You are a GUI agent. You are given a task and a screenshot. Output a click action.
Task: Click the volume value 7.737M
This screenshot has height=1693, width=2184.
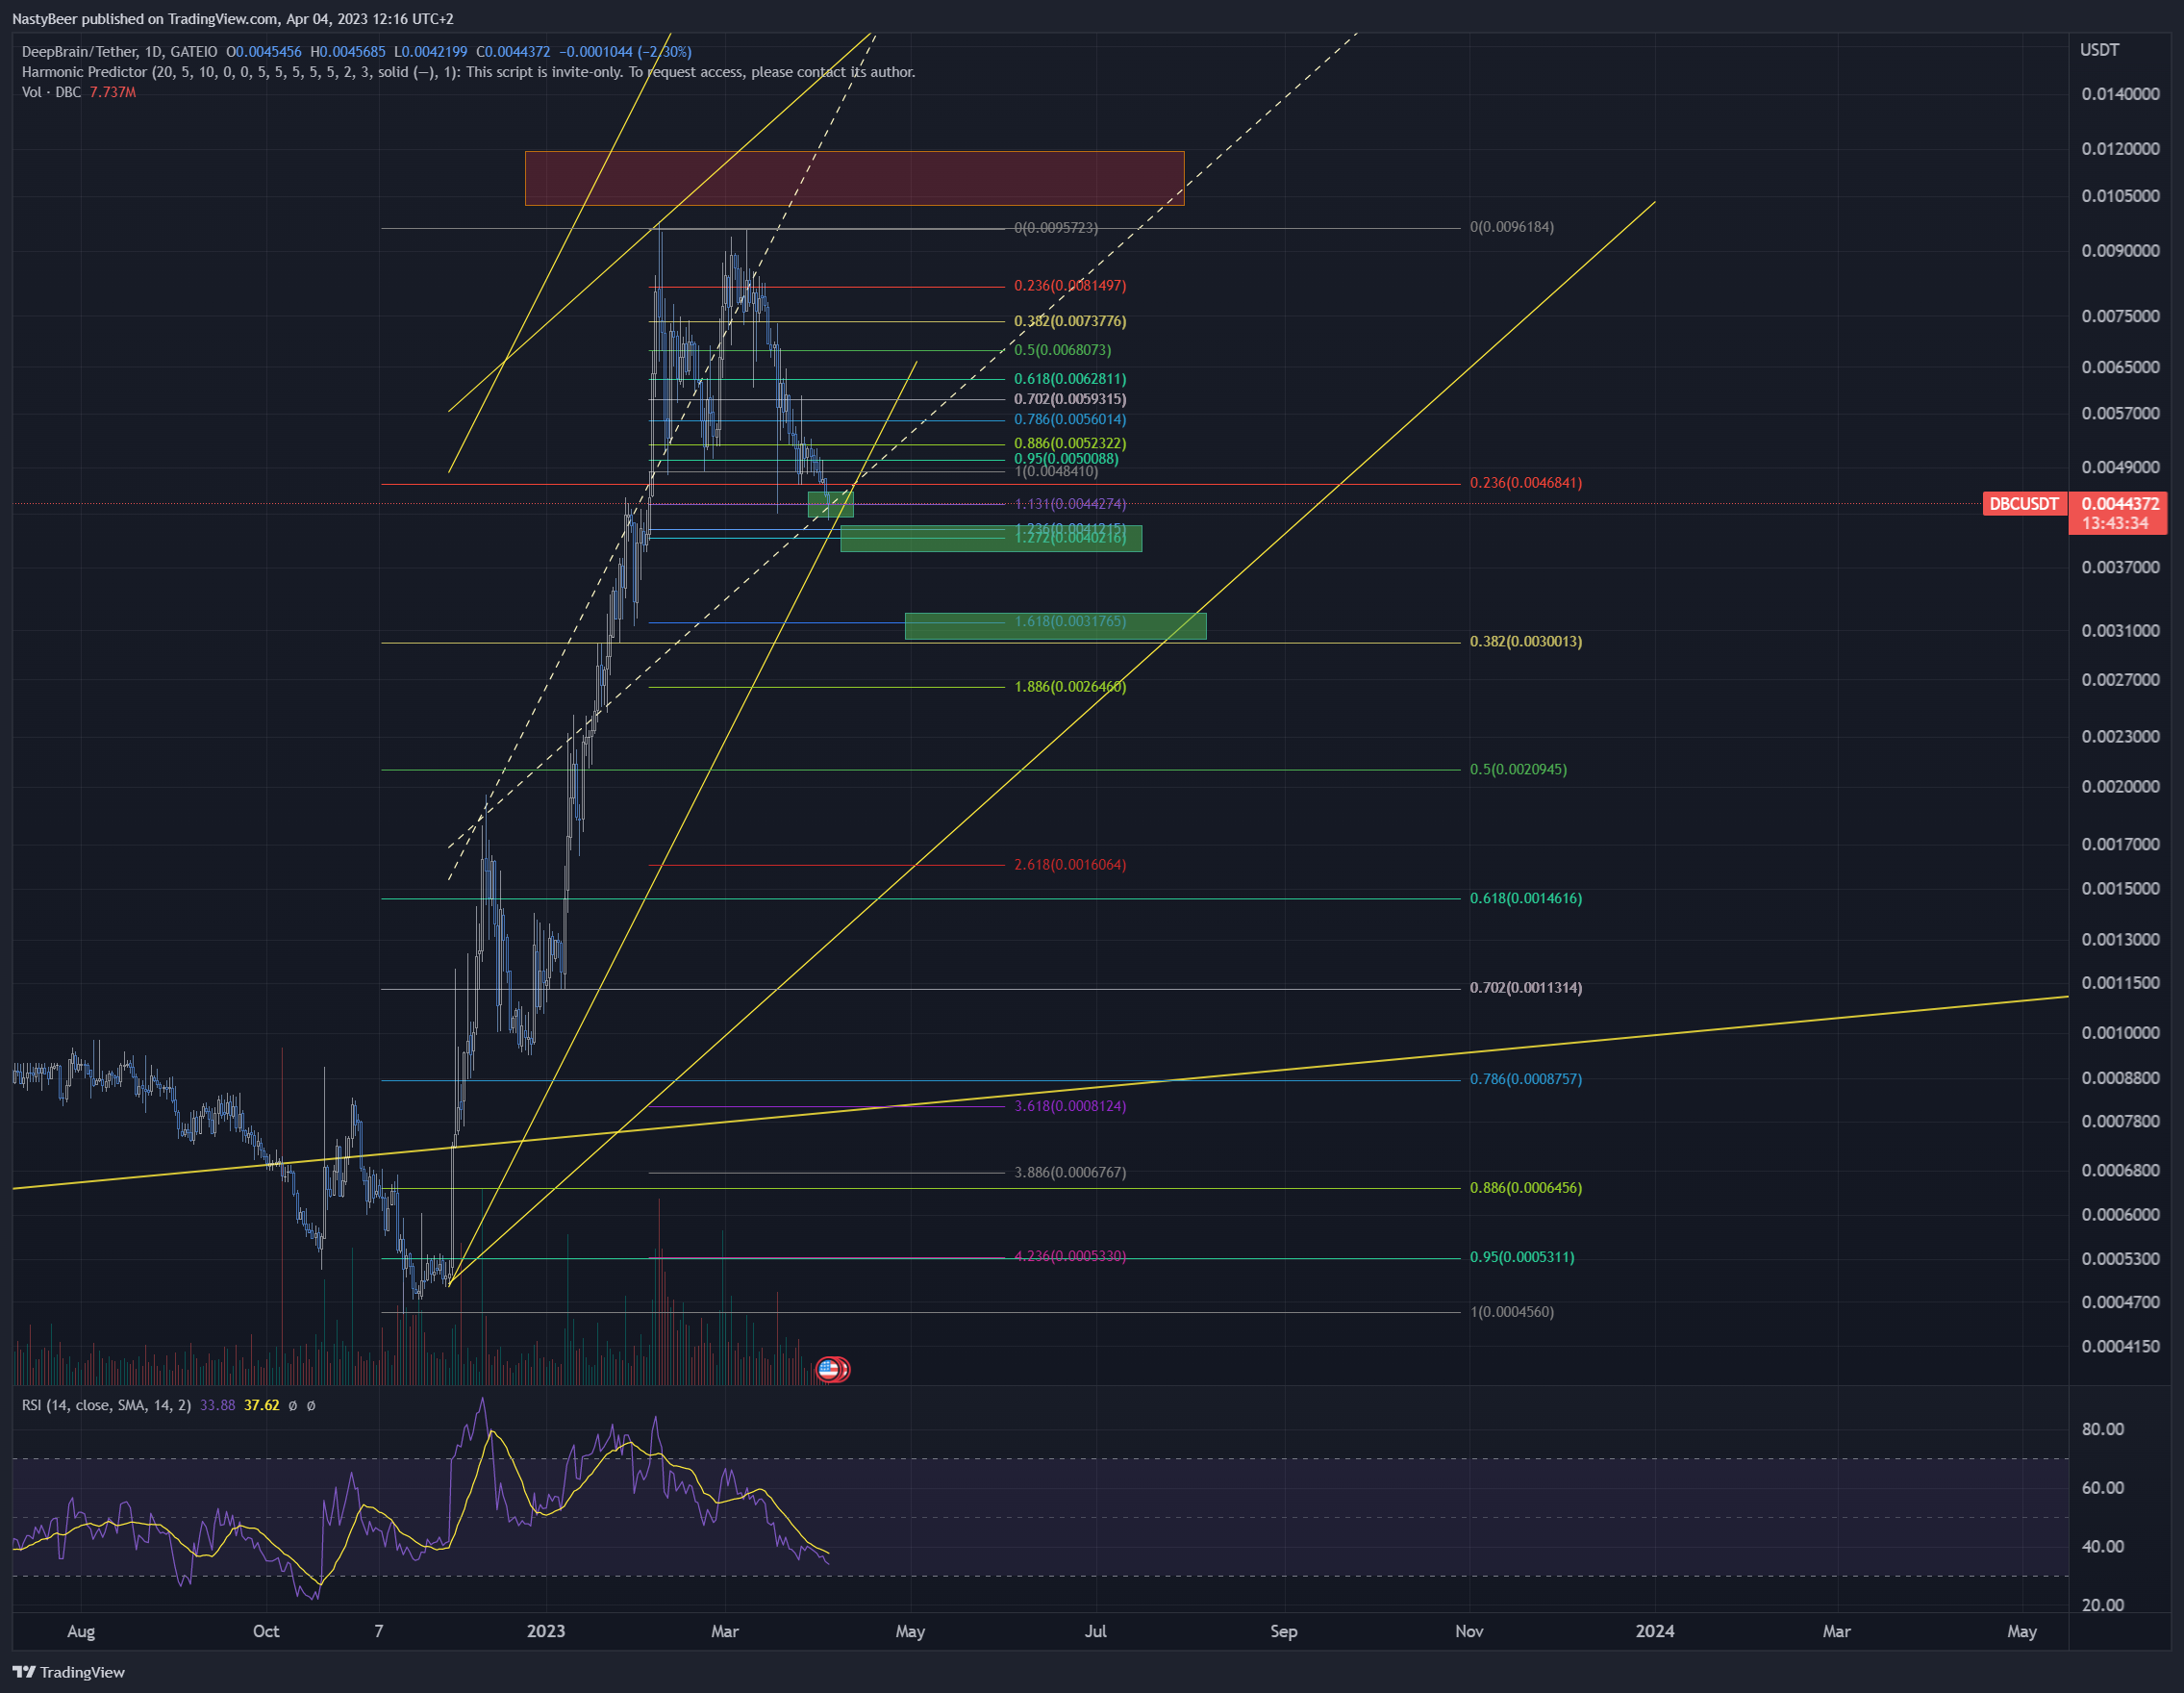click(x=113, y=92)
